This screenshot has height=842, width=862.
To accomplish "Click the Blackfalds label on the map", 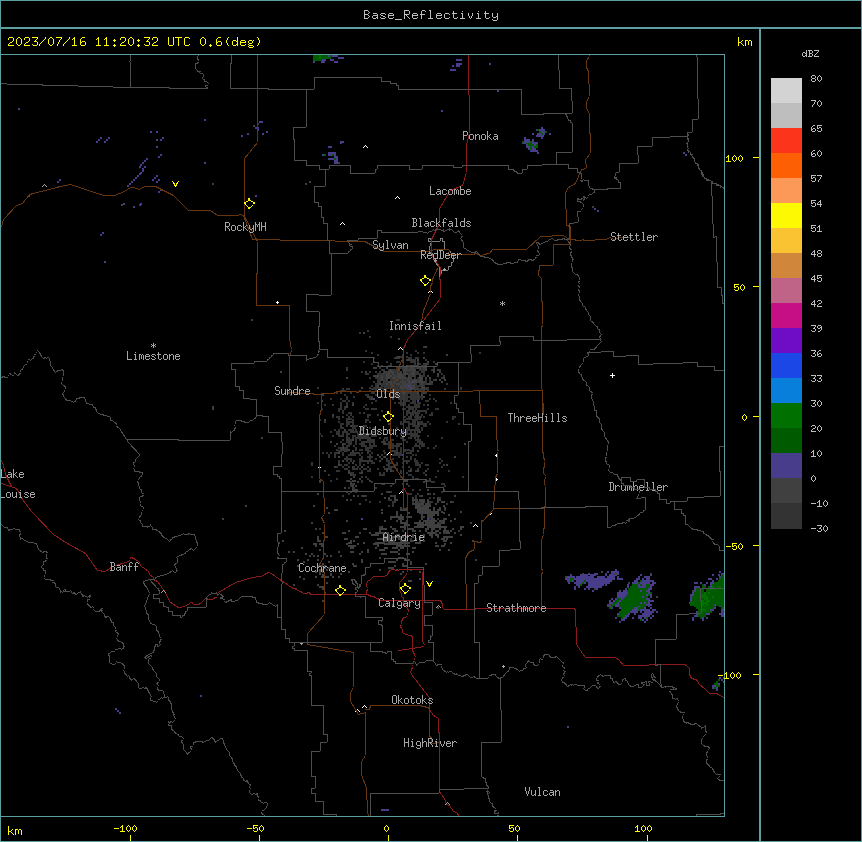I will coord(441,223).
